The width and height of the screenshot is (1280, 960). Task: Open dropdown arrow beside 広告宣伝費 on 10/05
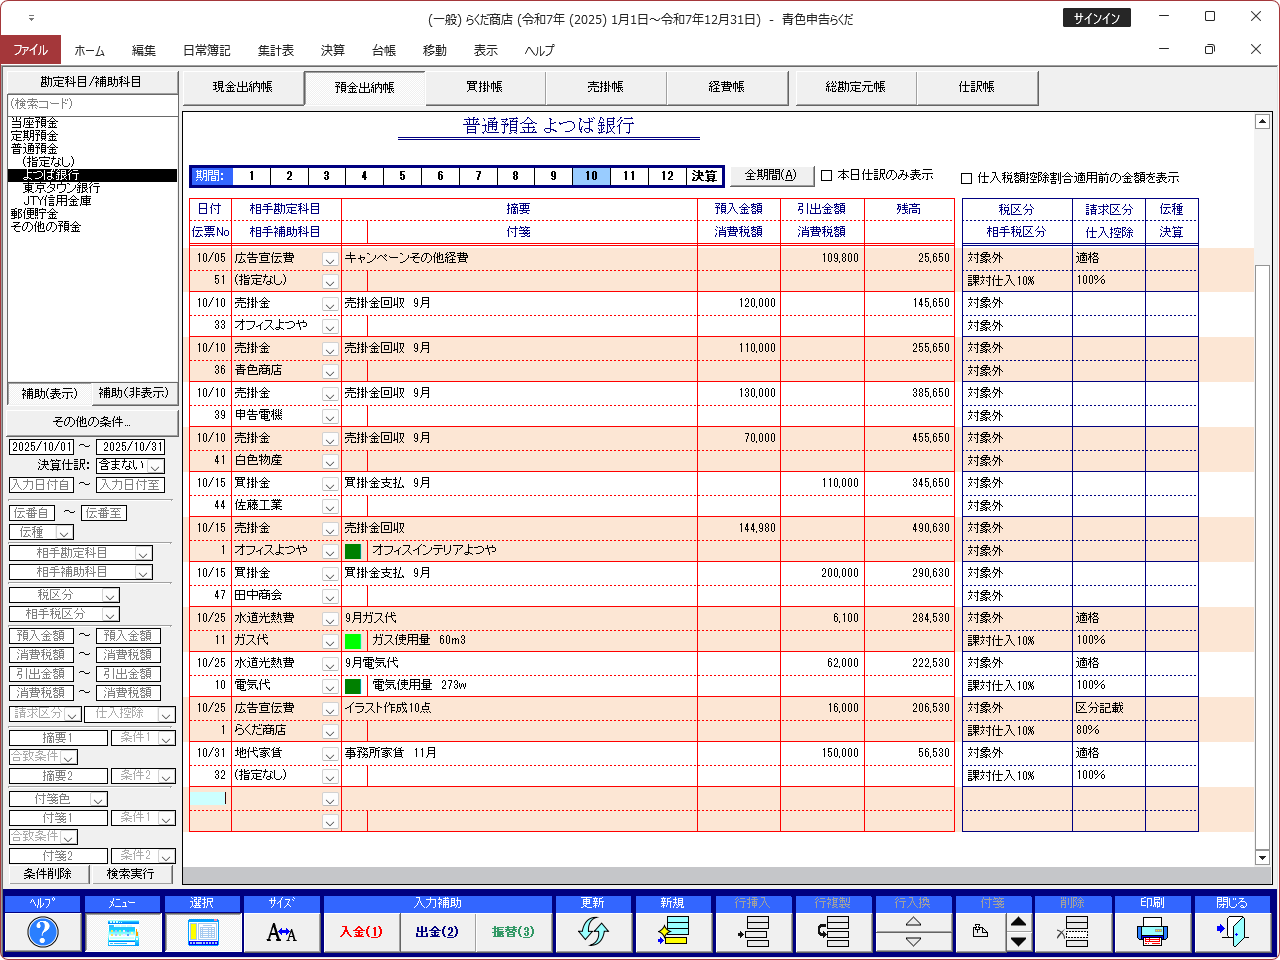[329, 259]
